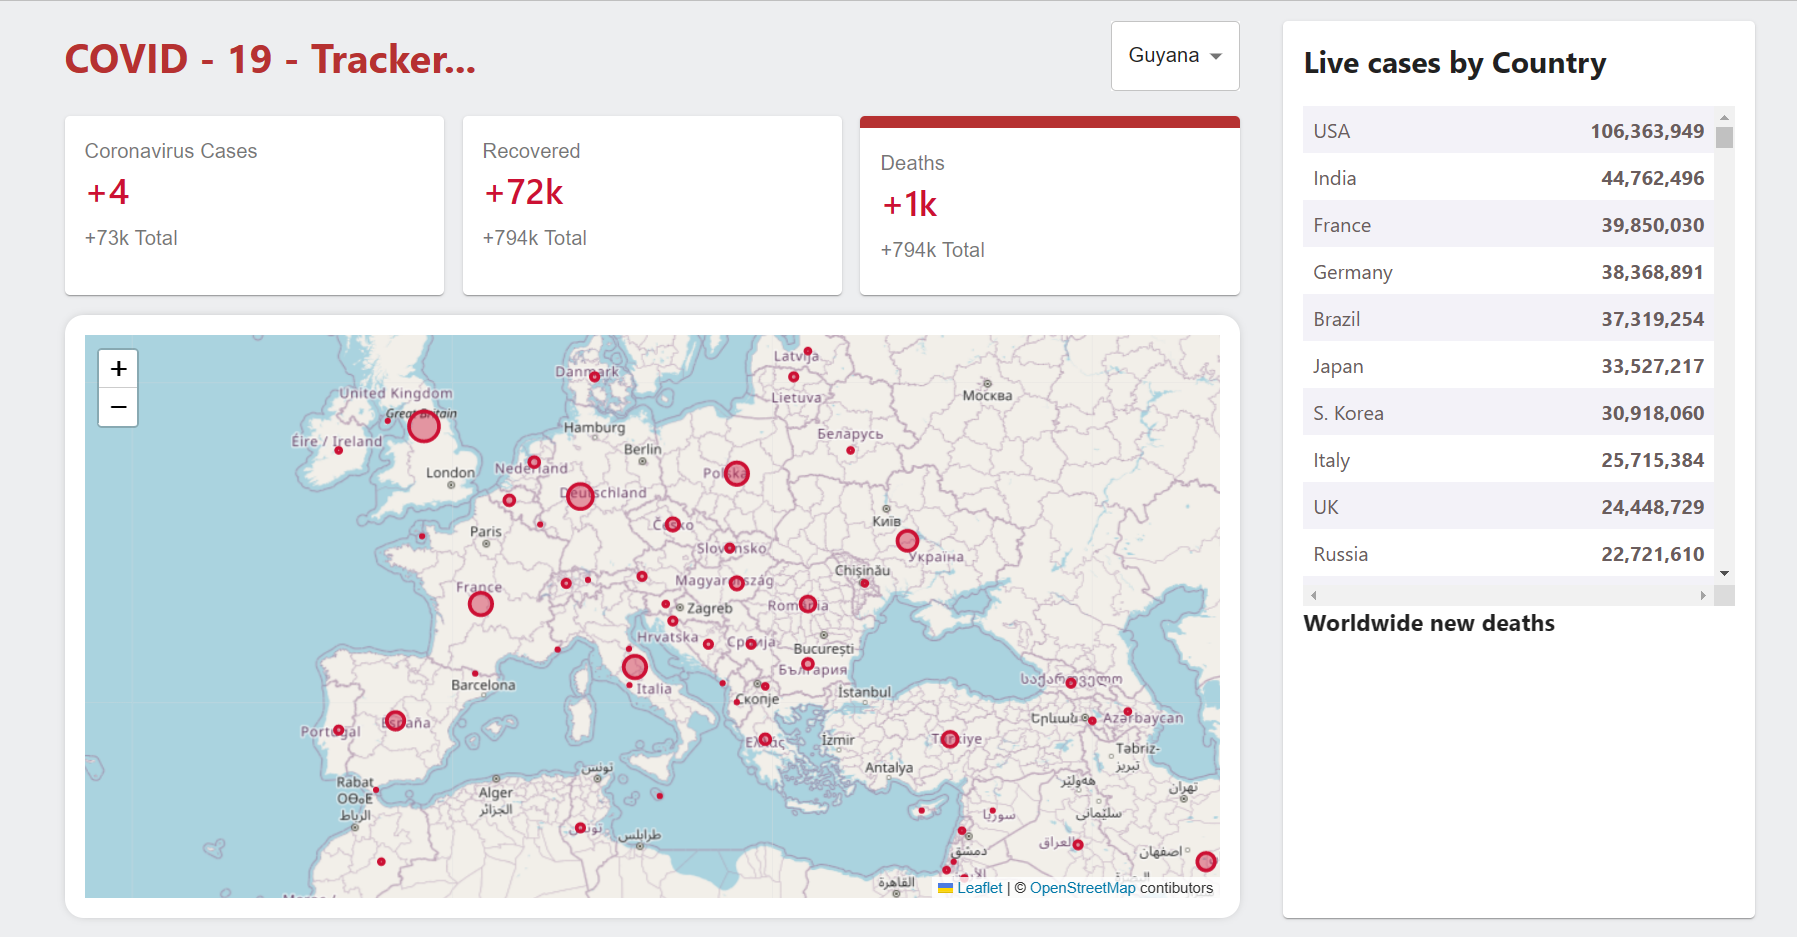Click the circle marker over Türkiye
The width and height of the screenshot is (1797, 937).
click(x=950, y=739)
